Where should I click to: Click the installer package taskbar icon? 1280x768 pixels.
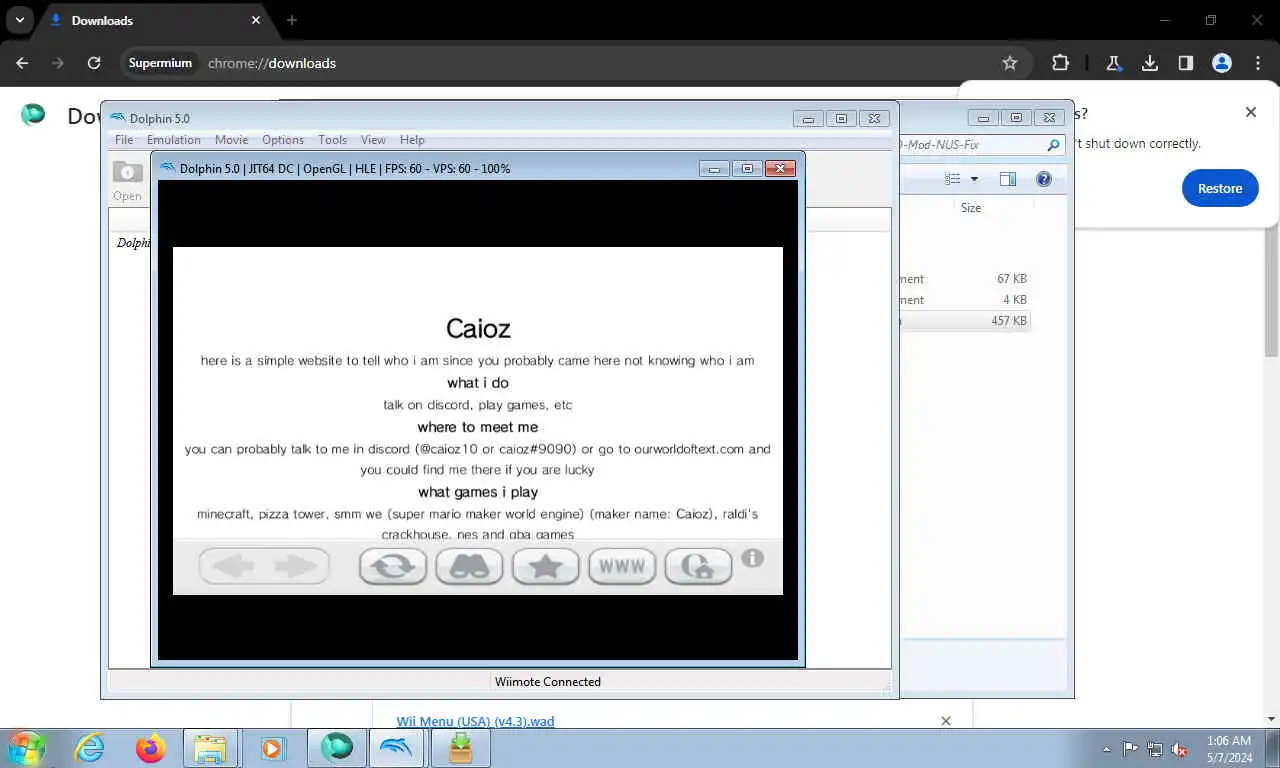[460, 748]
